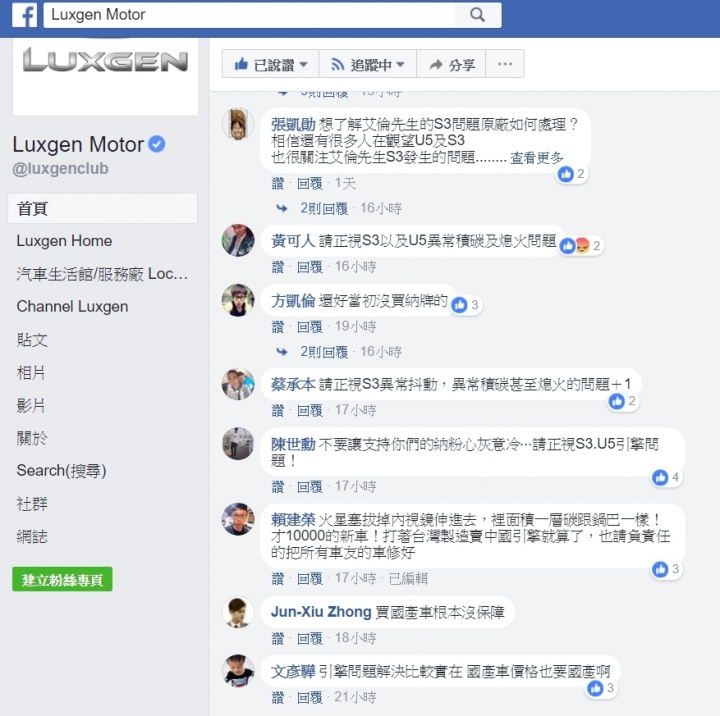This screenshot has width=720, height=716.
Task: Open the 已說讚 dropdown
Action: pyautogui.click(x=270, y=64)
